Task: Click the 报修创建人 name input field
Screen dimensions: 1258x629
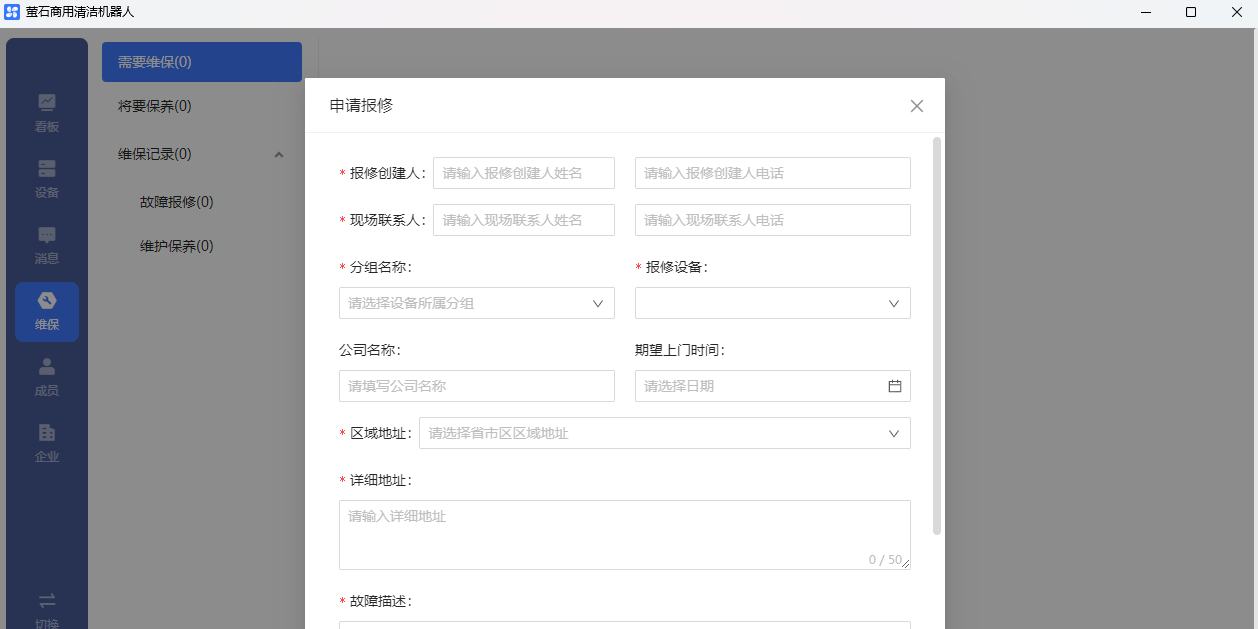Action: (x=523, y=173)
